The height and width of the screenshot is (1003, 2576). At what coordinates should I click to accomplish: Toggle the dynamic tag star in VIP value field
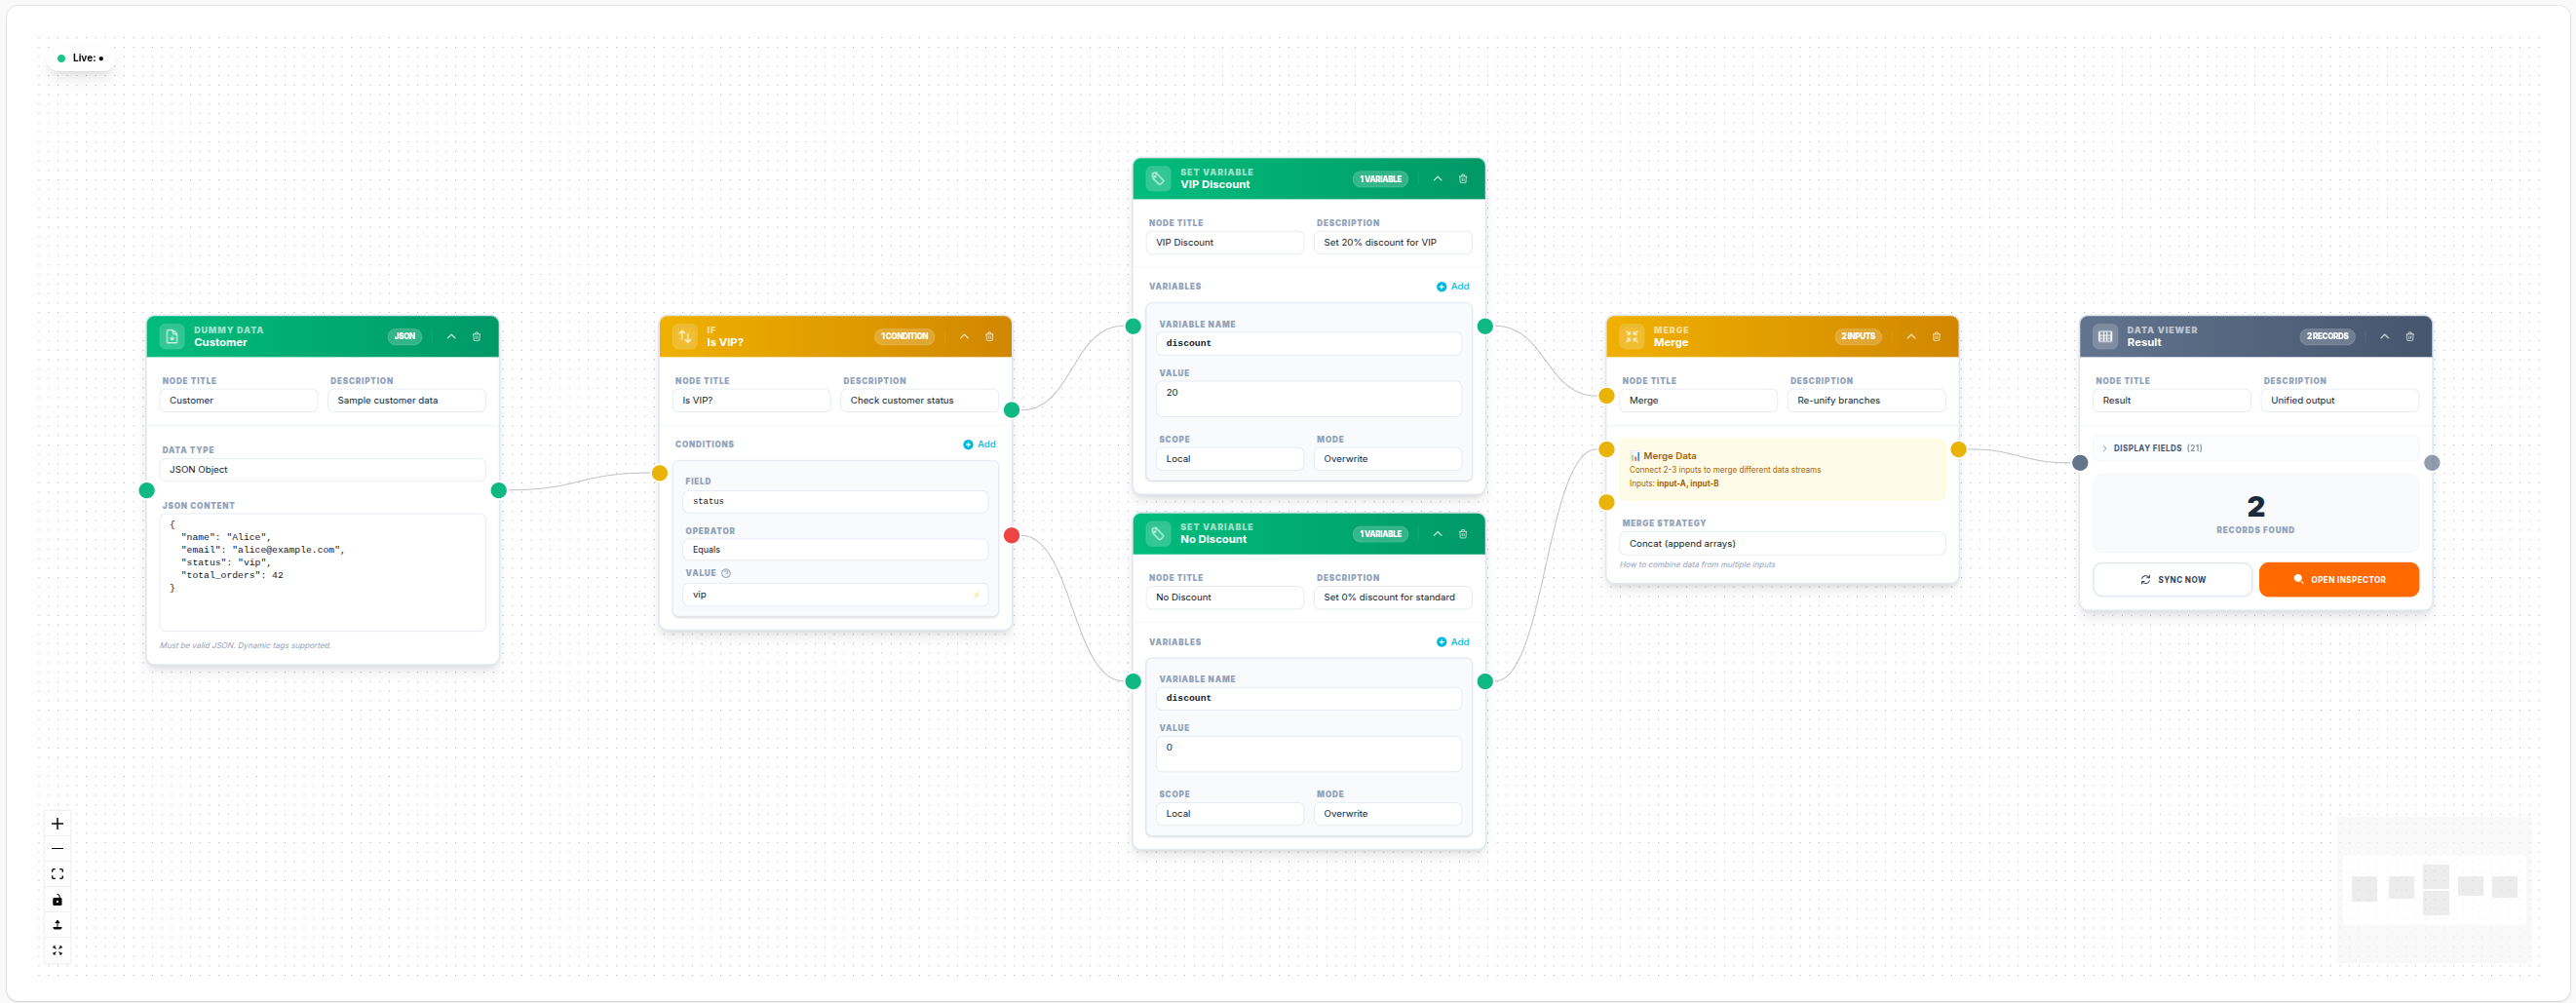tap(976, 594)
